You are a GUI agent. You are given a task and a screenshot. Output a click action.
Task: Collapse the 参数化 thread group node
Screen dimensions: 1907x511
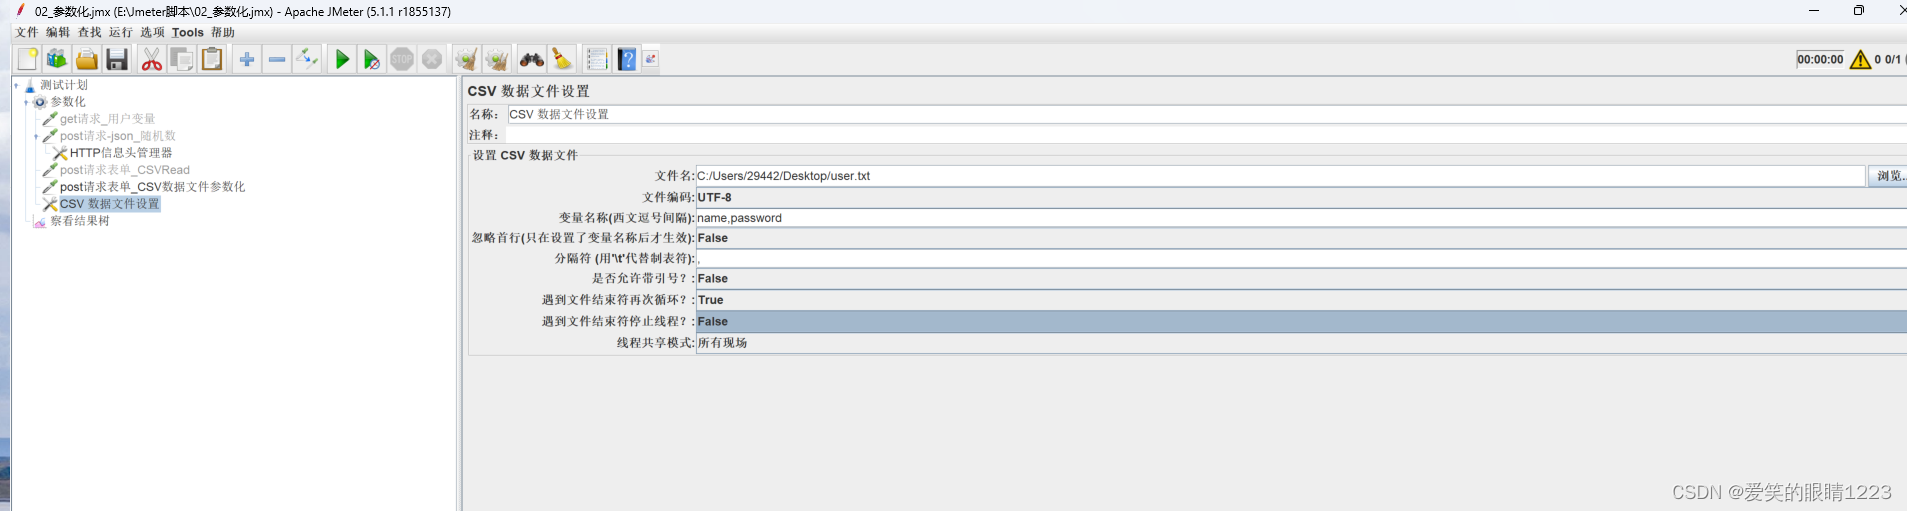(26, 102)
